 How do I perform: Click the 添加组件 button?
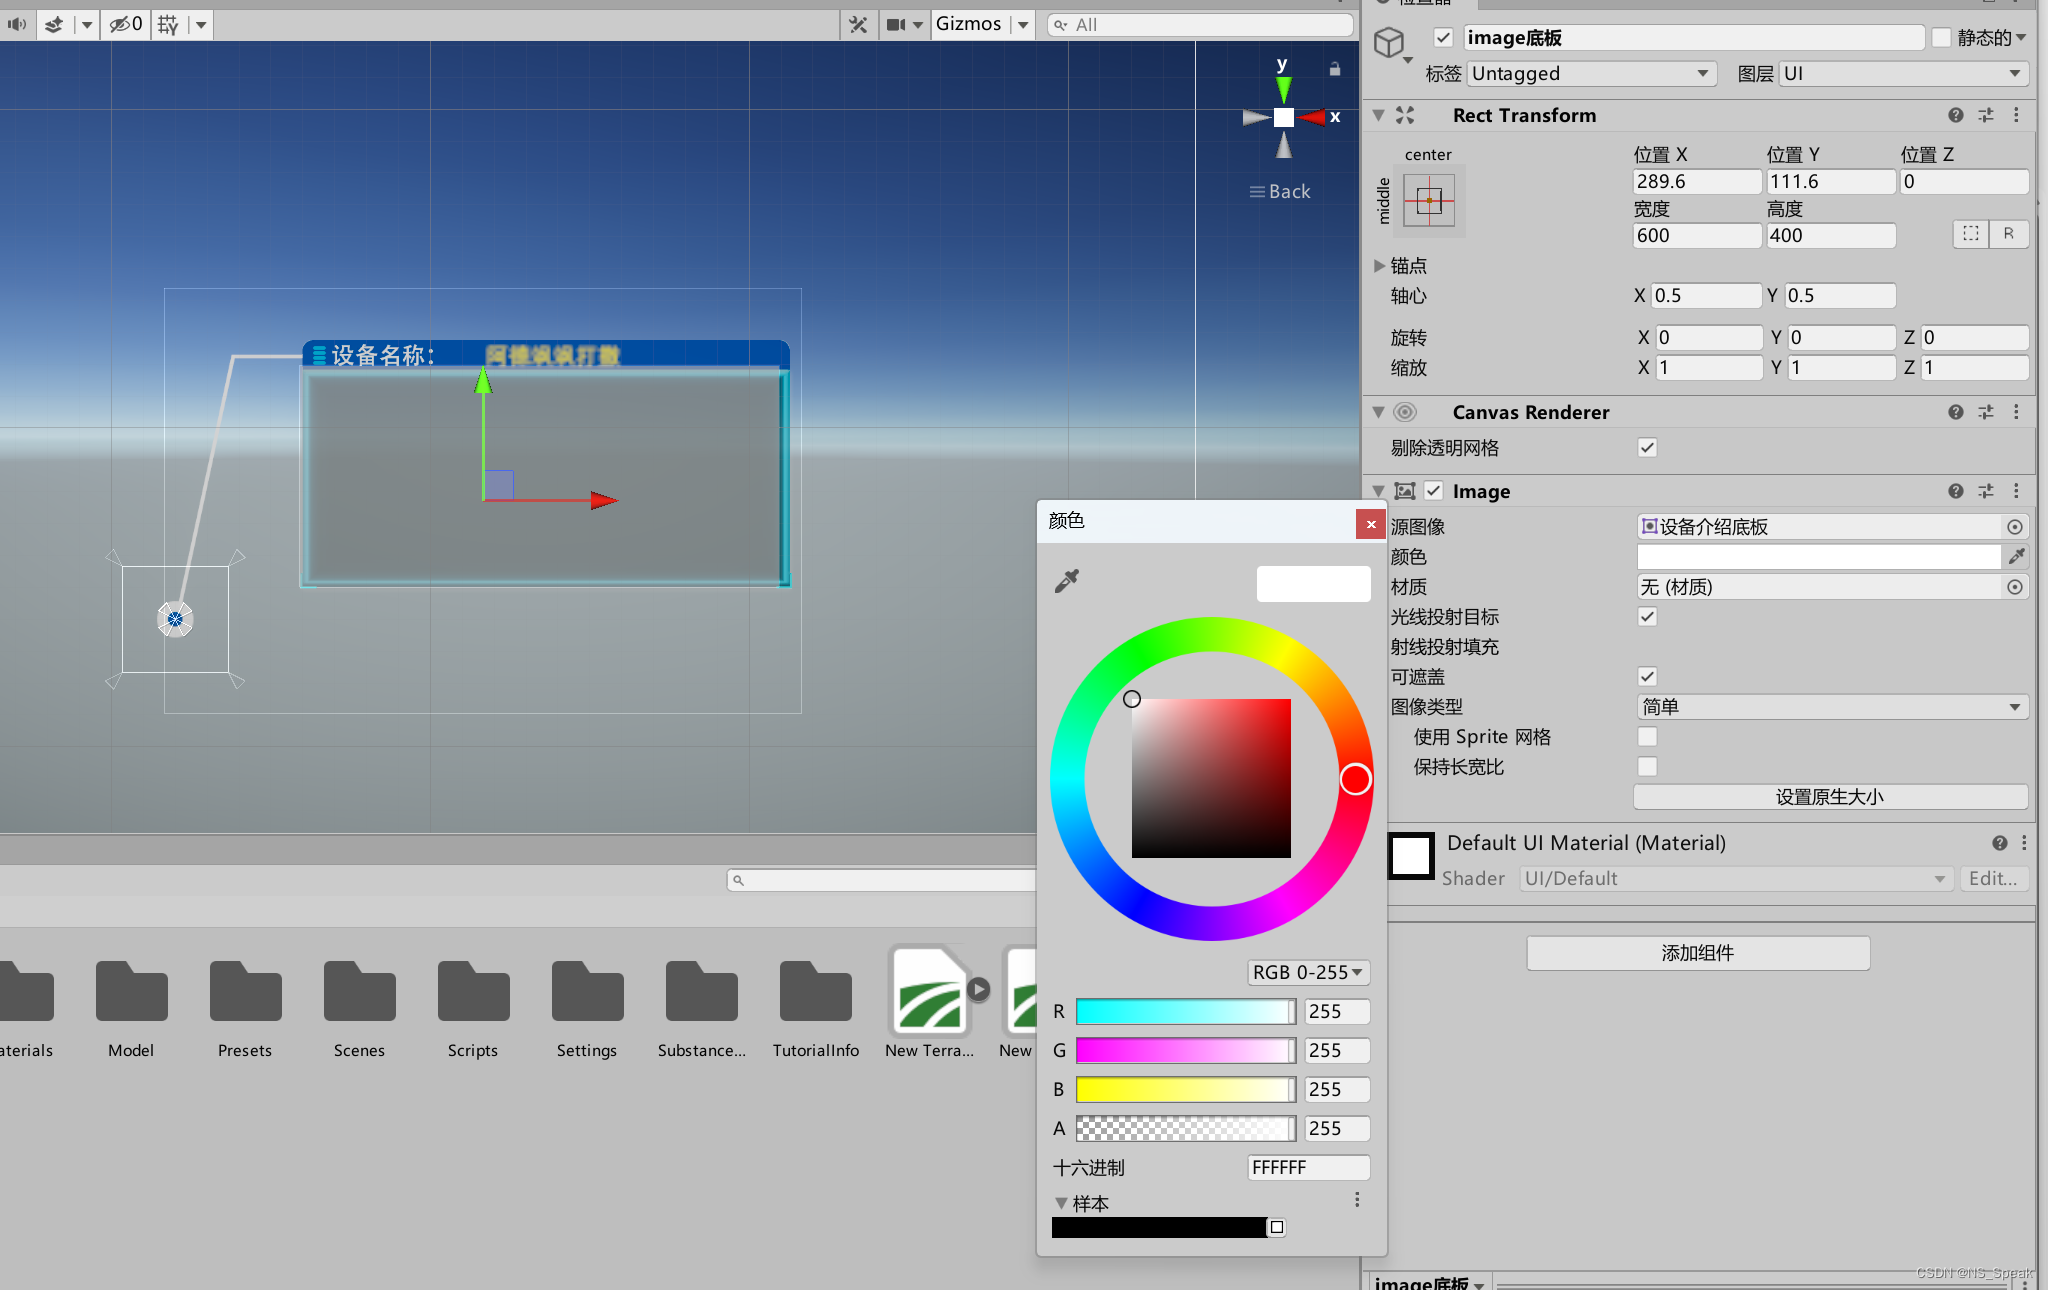point(1698,953)
